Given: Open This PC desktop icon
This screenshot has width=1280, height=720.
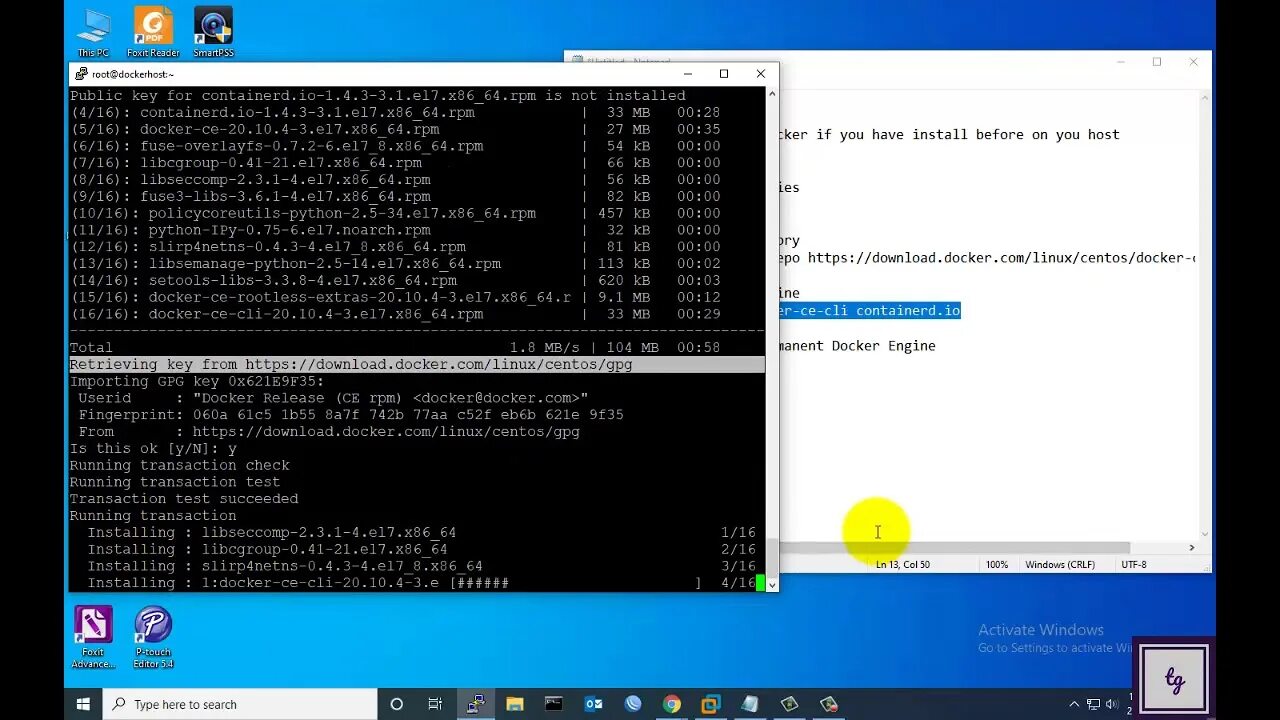Looking at the screenshot, I should coord(93,32).
